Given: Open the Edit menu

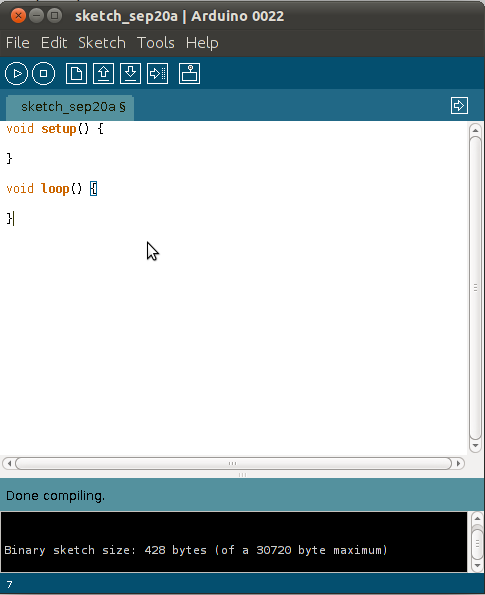Looking at the screenshot, I should pyautogui.click(x=54, y=43).
